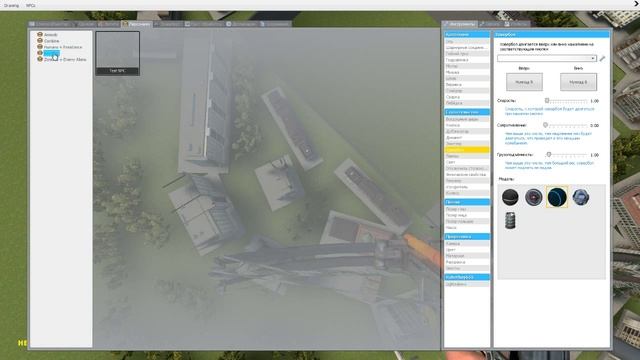Select the 'Следы' trails tool
640x360 pixels.
(x=467, y=268)
